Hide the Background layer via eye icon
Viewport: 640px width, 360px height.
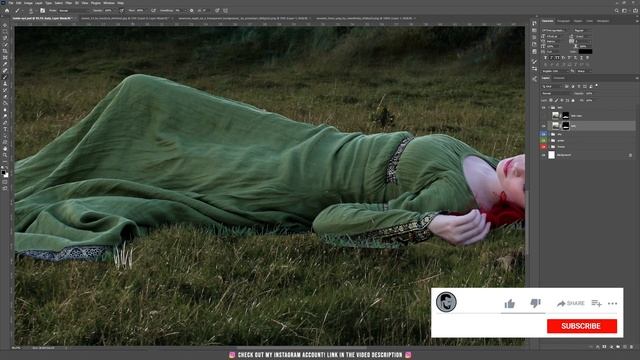point(544,155)
